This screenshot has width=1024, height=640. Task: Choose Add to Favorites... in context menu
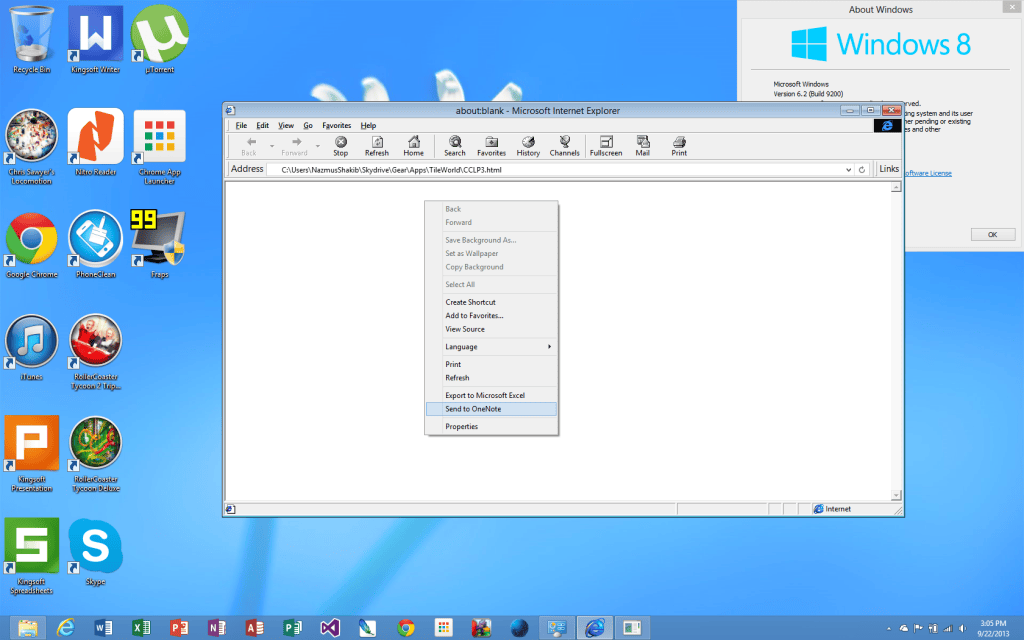[x=491, y=315]
